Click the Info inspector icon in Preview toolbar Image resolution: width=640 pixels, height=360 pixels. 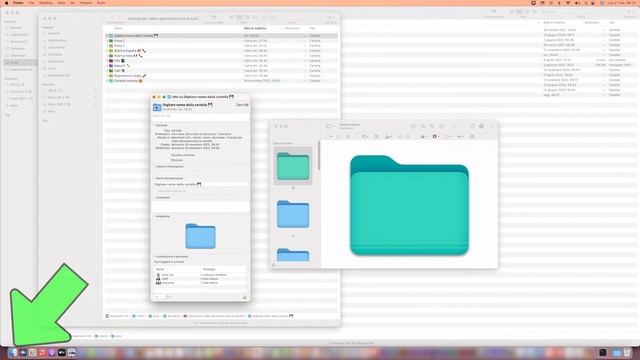(x=413, y=126)
